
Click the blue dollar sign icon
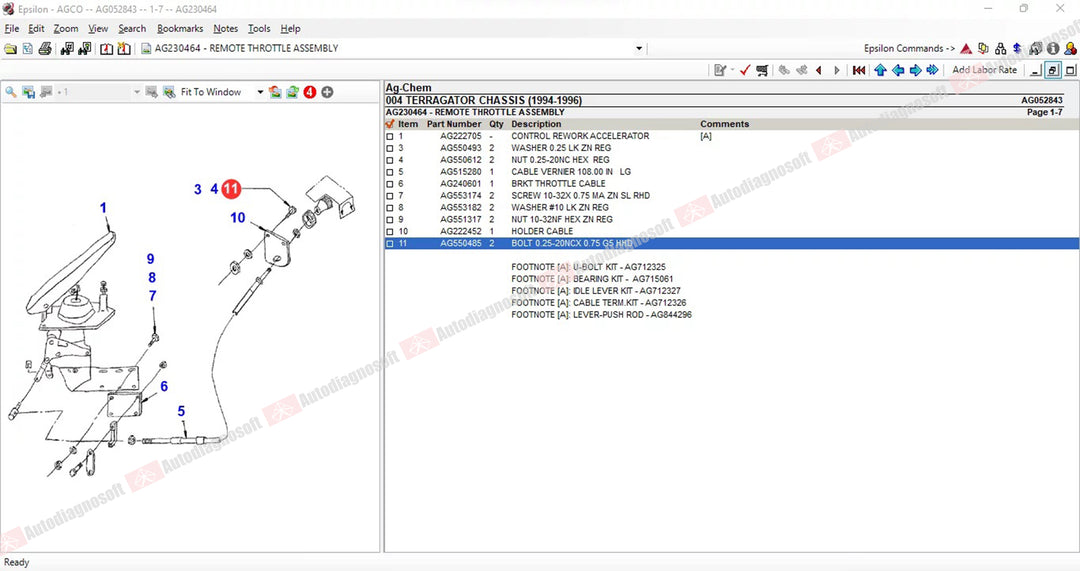point(1017,49)
